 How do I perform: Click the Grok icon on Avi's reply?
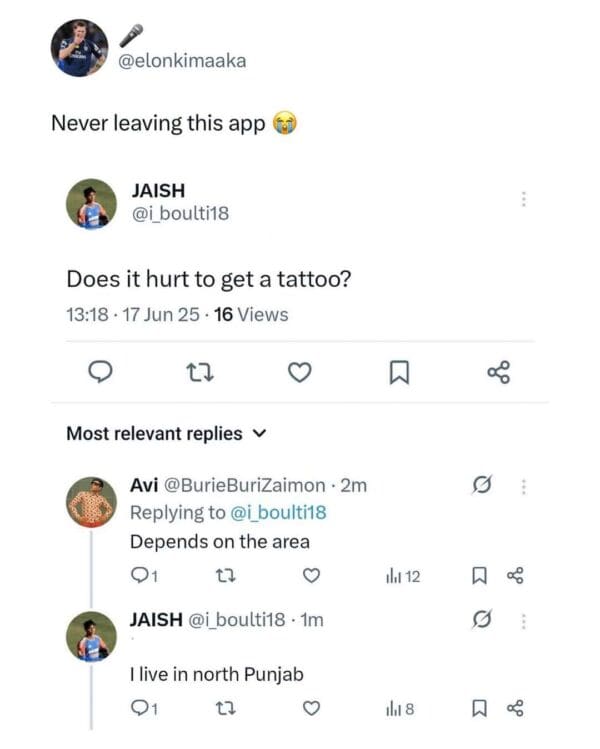485,486
